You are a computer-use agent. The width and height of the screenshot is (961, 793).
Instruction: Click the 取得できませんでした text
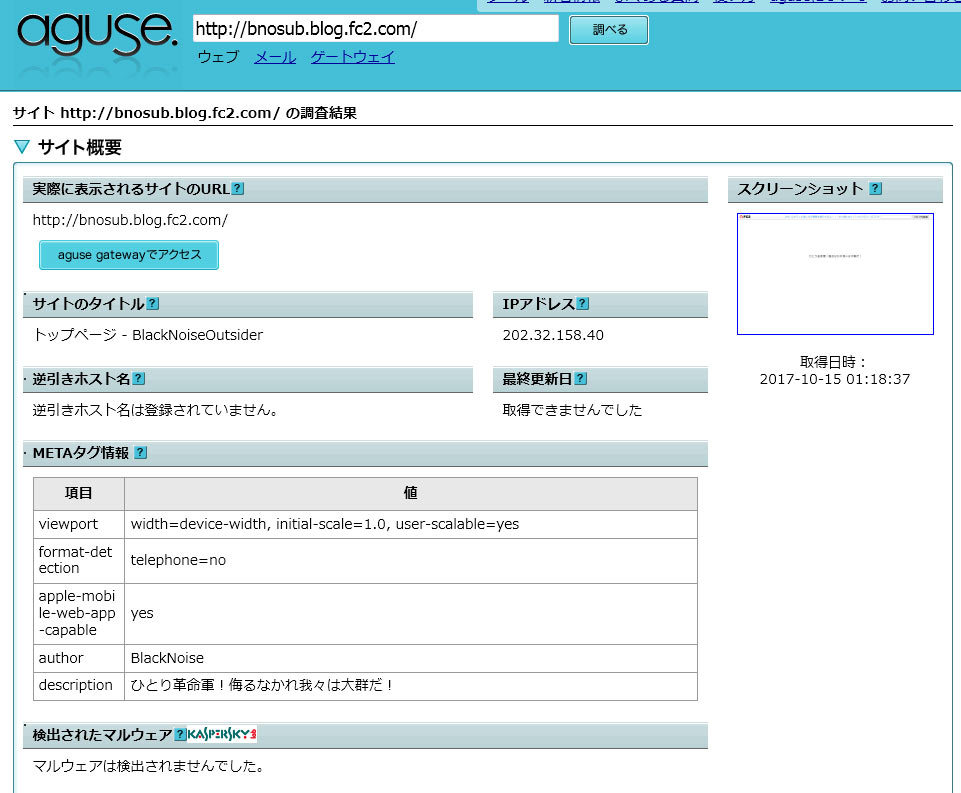click(572, 410)
